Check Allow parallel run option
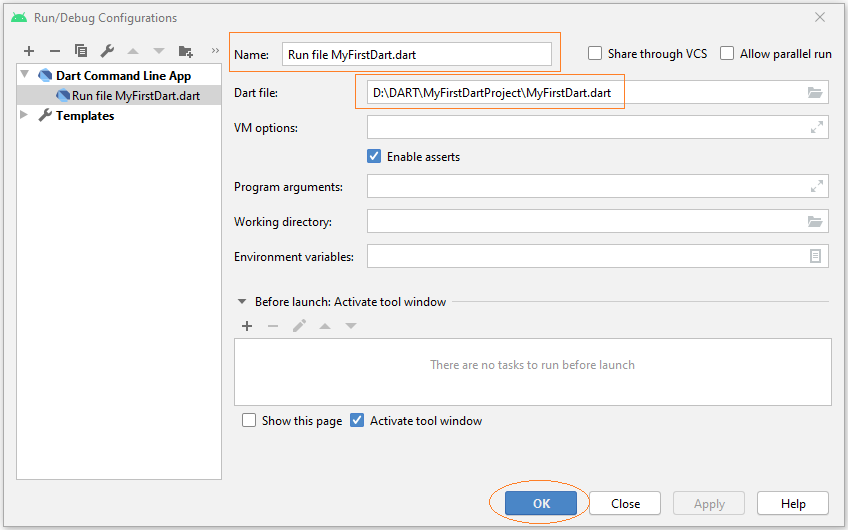The image size is (848, 530). pos(727,54)
